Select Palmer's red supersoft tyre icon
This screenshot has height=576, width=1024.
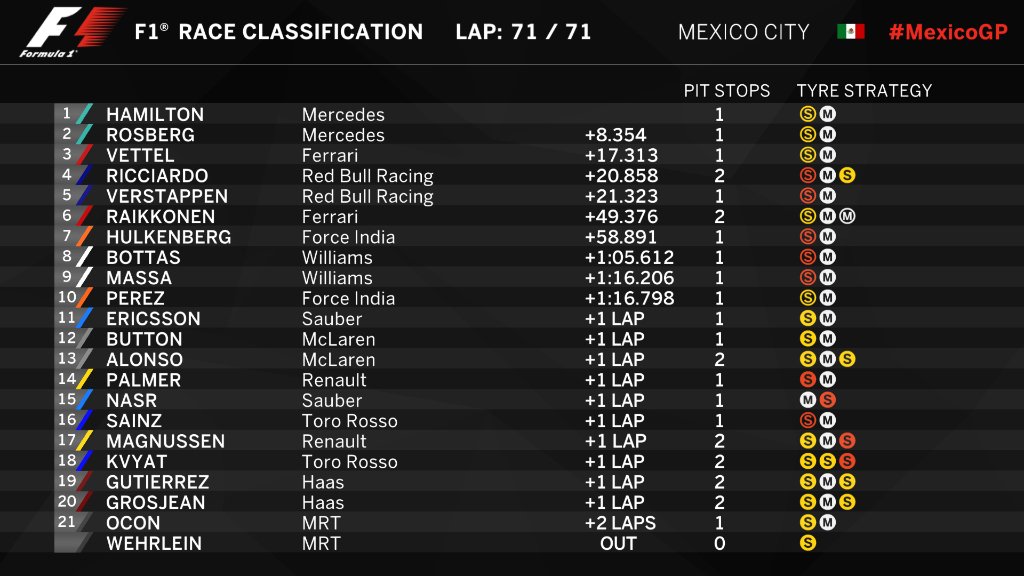(x=808, y=380)
